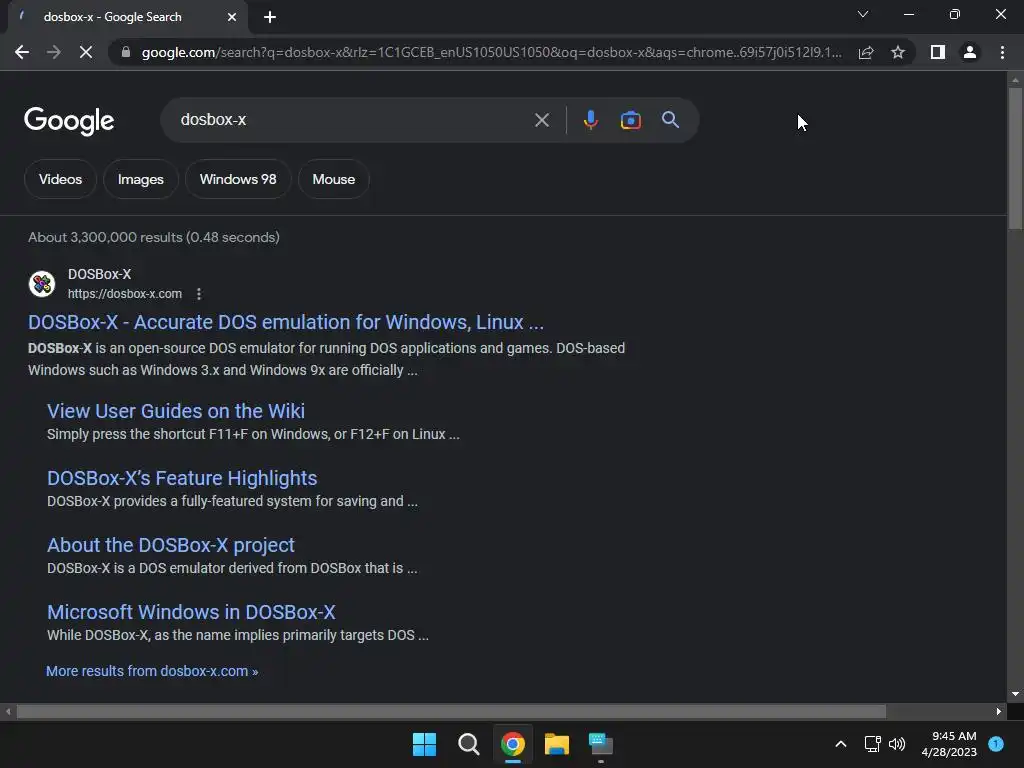Image resolution: width=1024 pixels, height=768 pixels.
Task: Open File Explorer from taskbar
Action: tap(556, 744)
